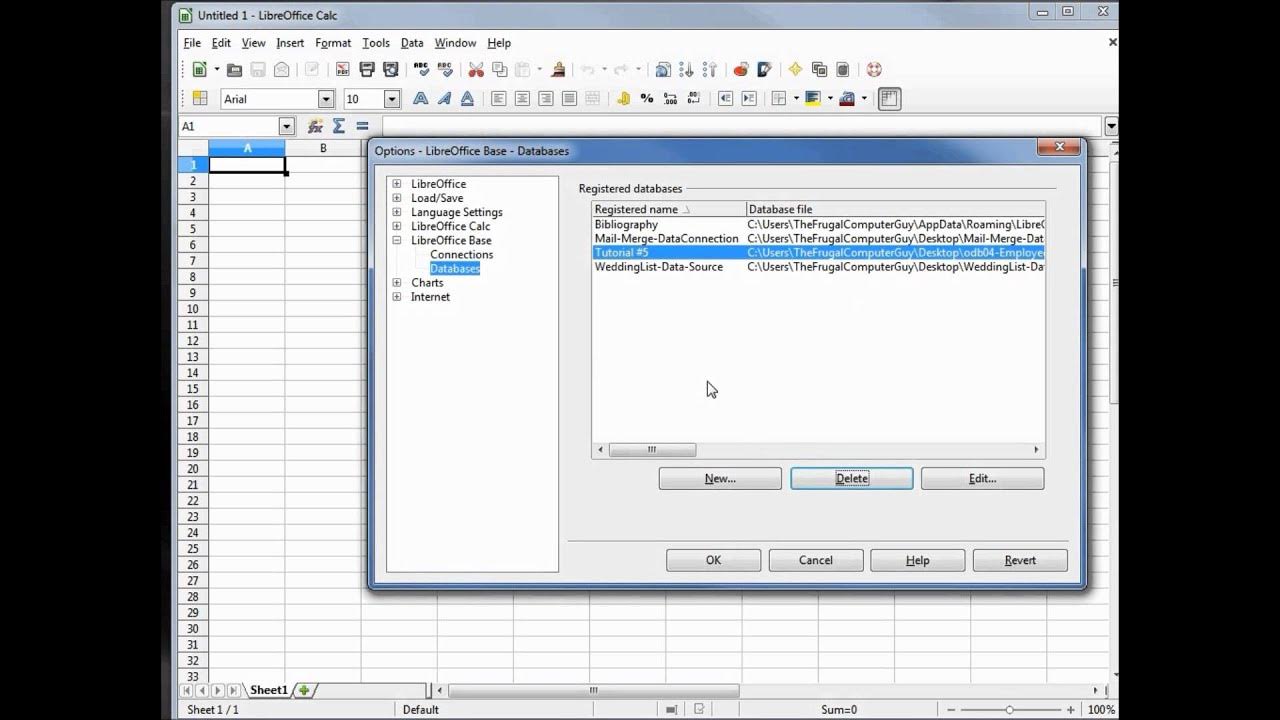Click the Print icon in the toolbar
This screenshot has width=1280, height=720.
[x=366, y=70]
